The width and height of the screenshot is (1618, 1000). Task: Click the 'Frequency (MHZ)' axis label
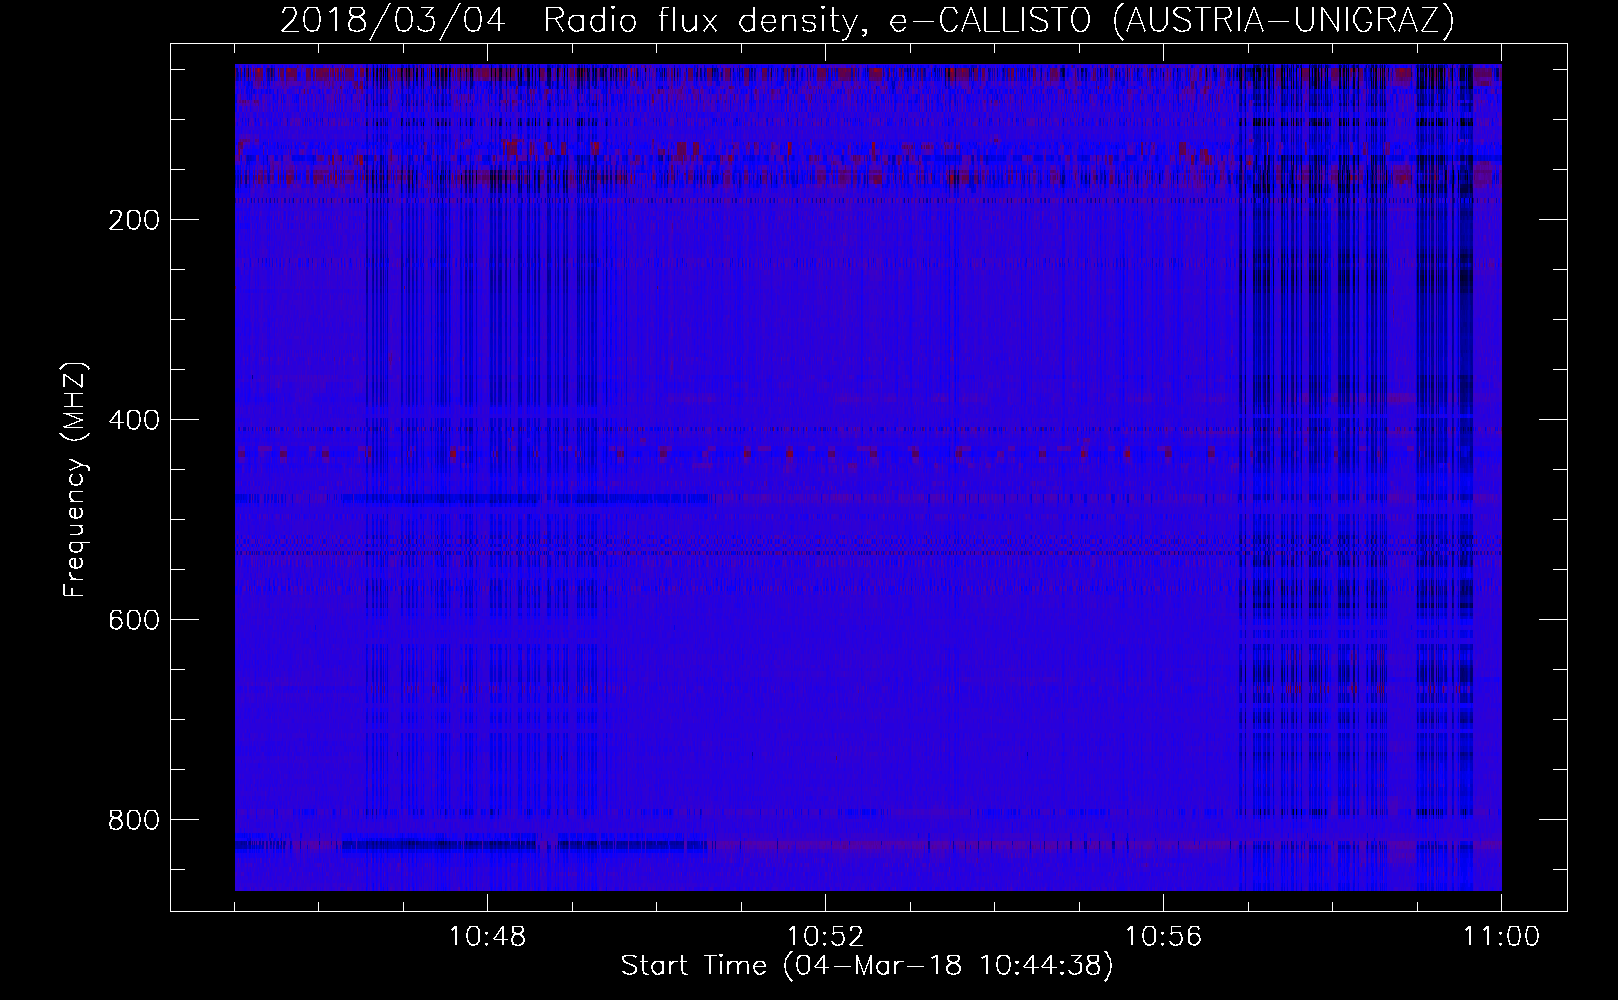pos(75,480)
